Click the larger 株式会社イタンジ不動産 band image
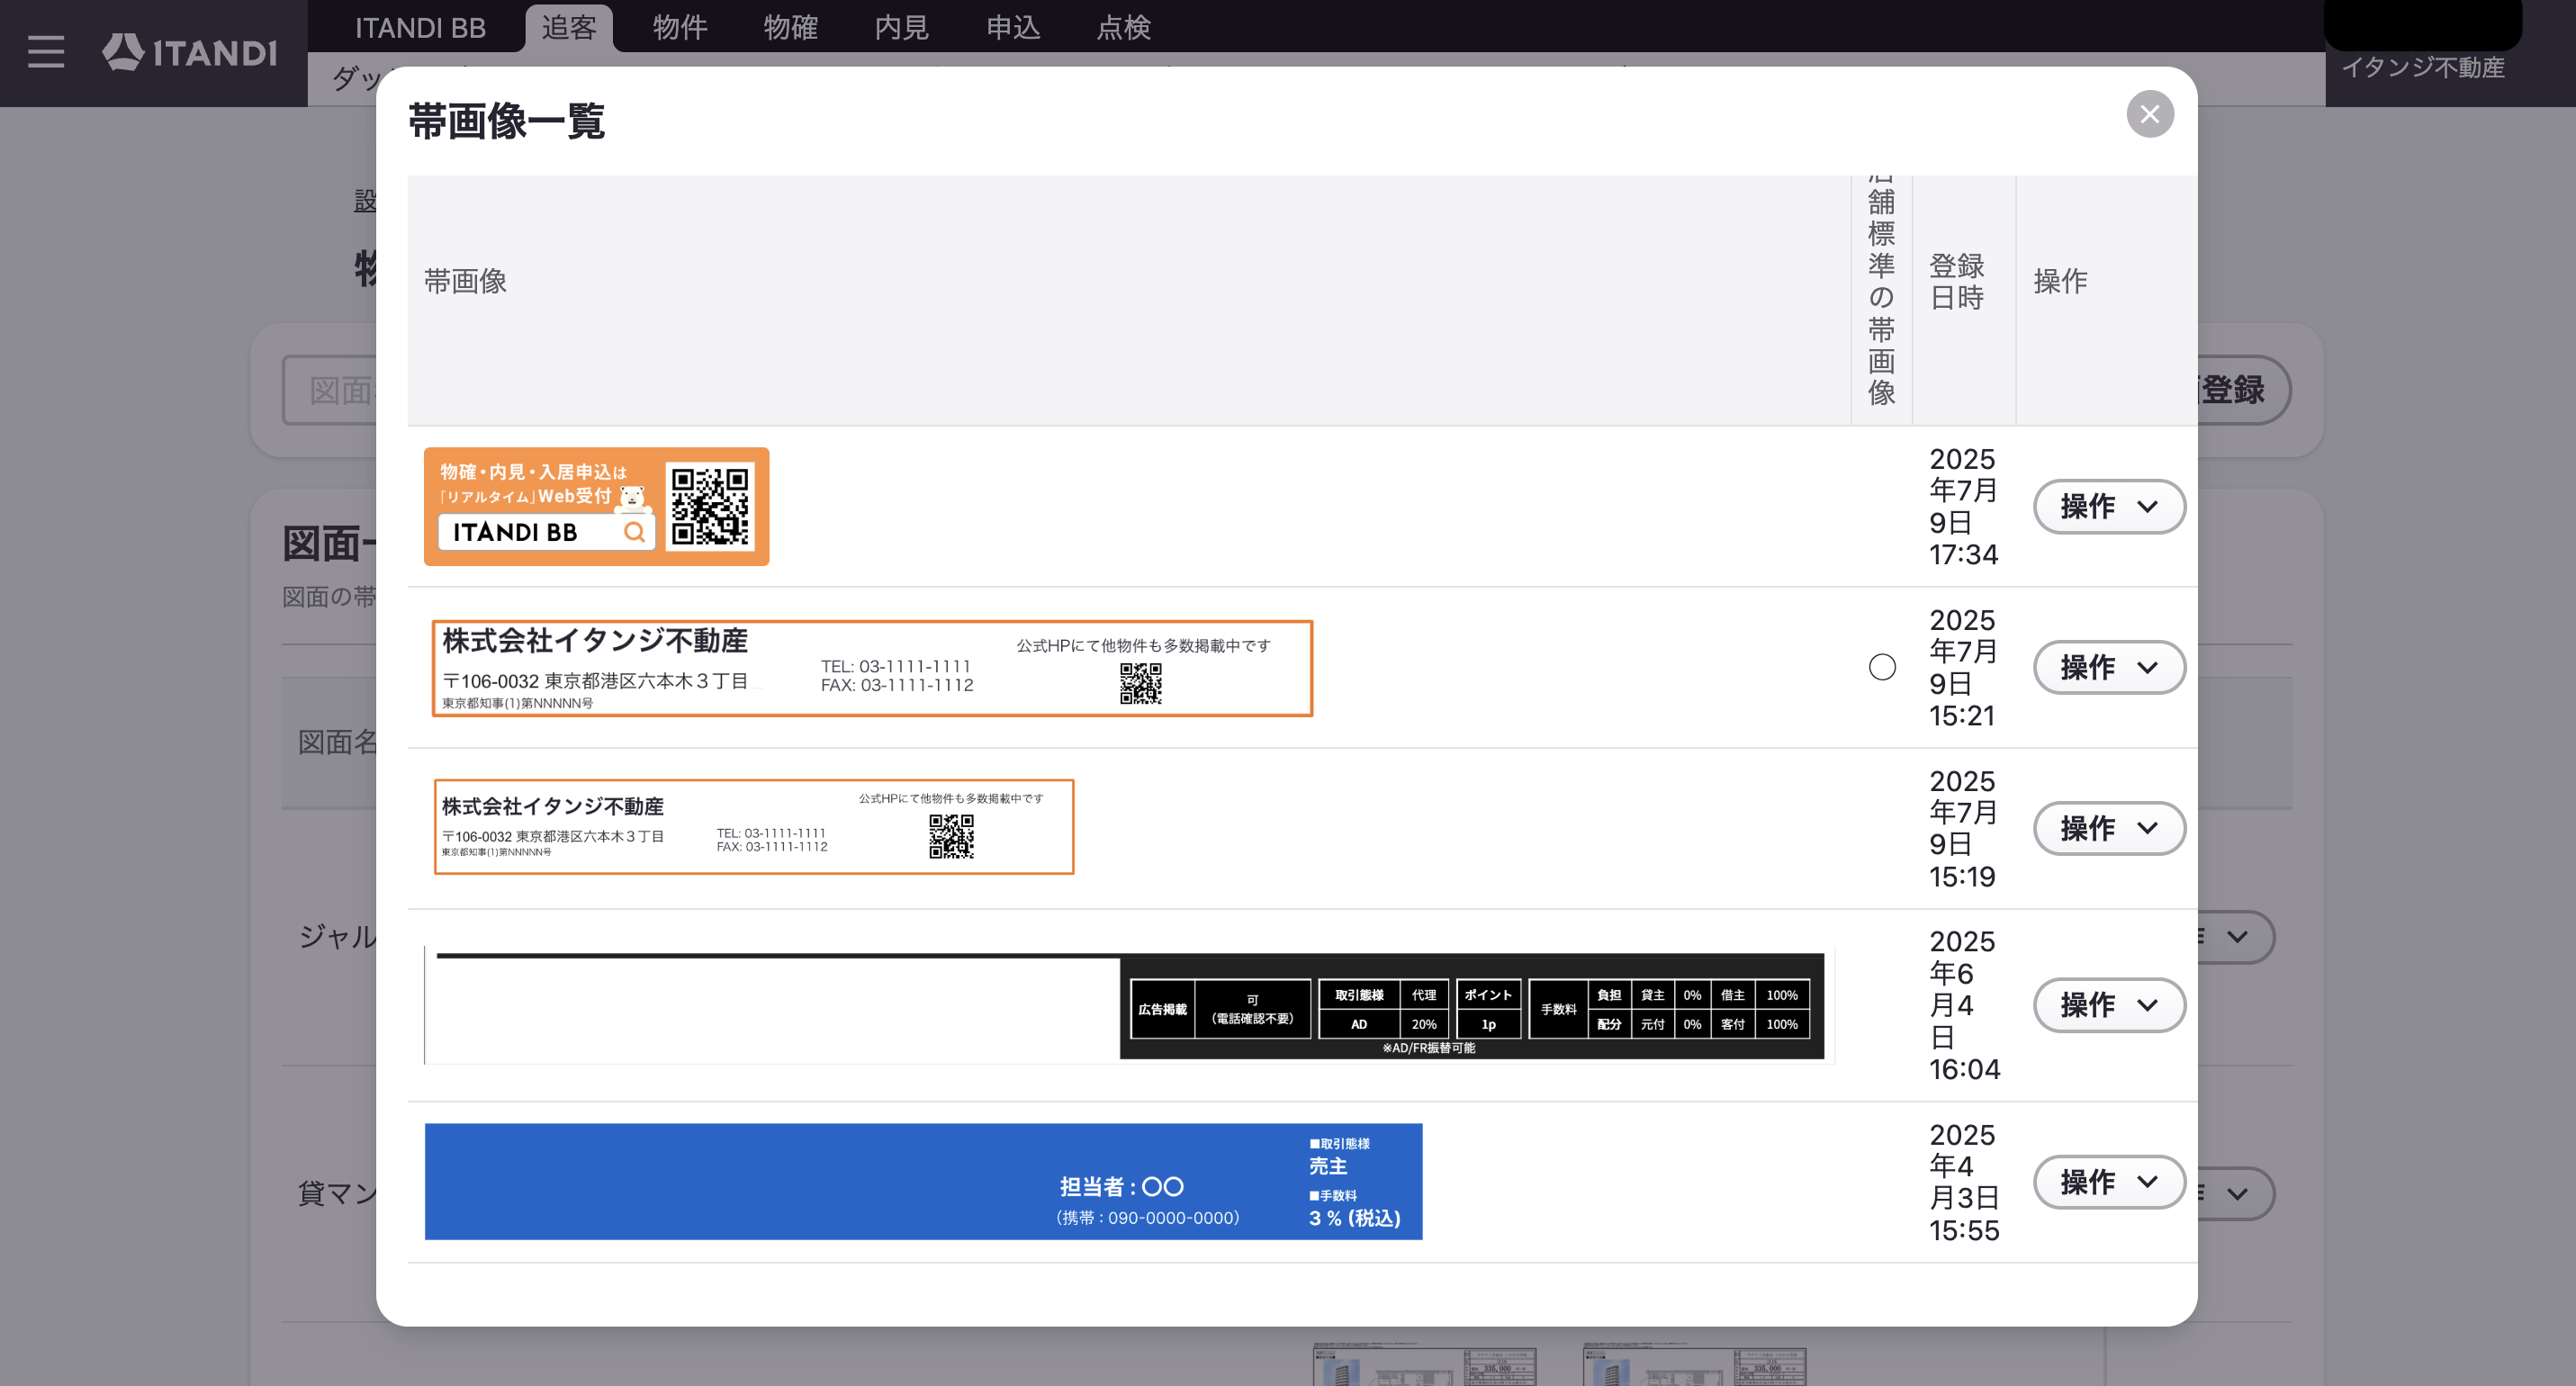The width and height of the screenshot is (2576, 1386). coord(872,668)
